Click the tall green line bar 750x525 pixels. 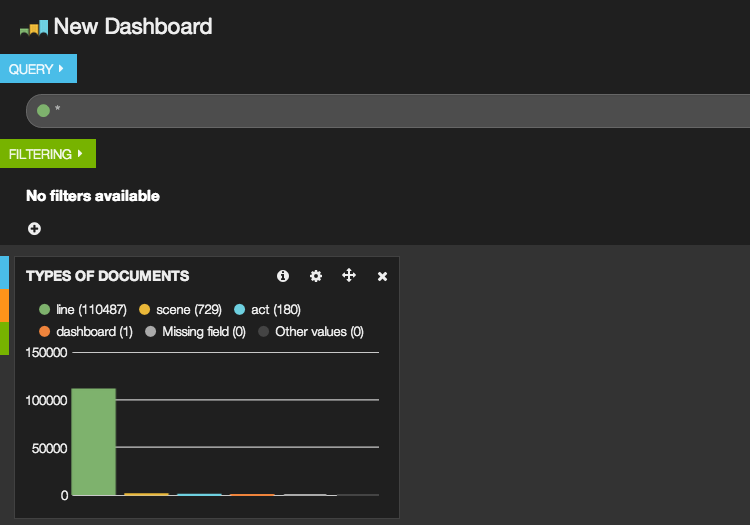94,441
